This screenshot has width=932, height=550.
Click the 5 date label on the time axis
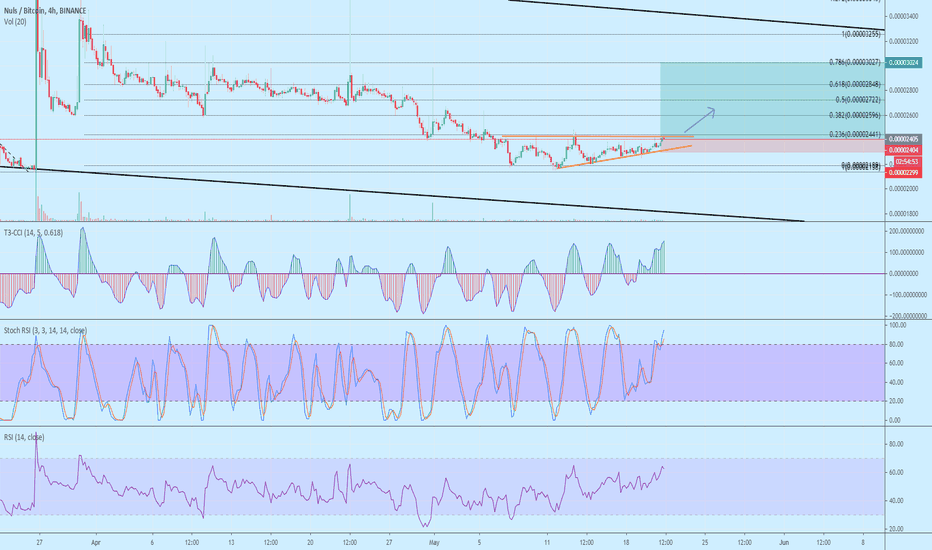479,542
